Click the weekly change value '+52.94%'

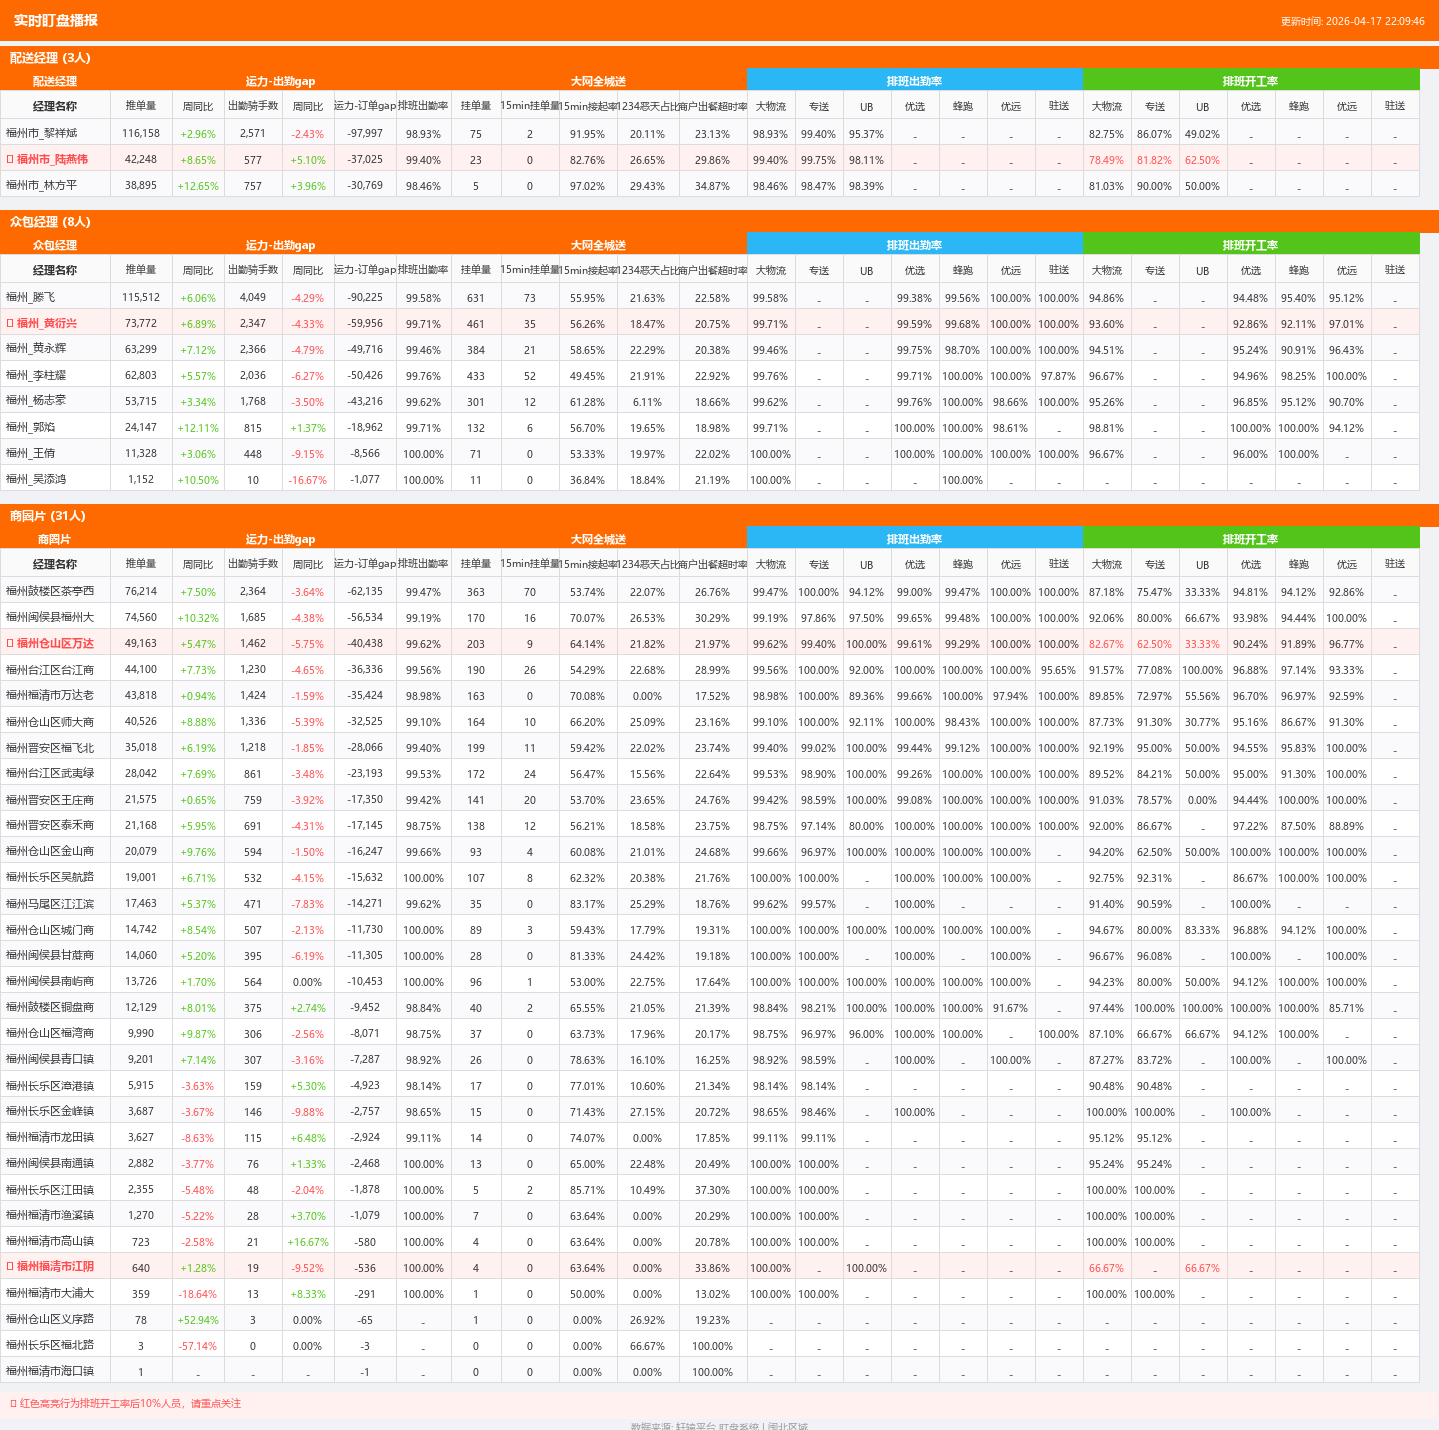[198, 1320]
